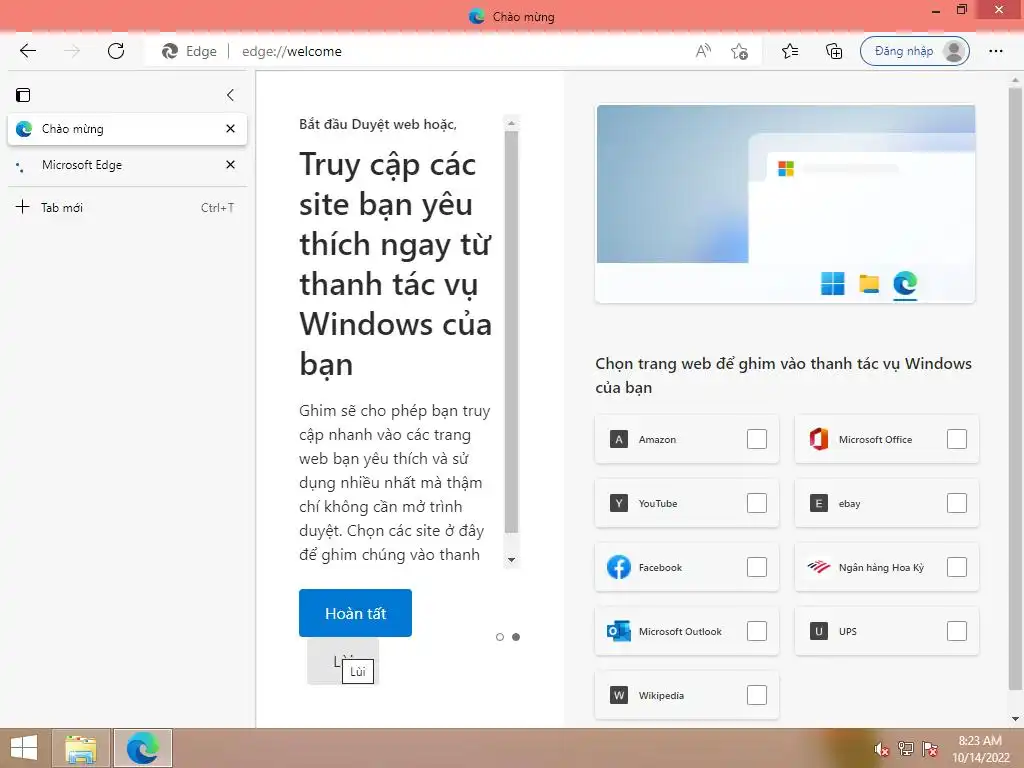The height and width of the screenshot is (768, 1024).
Task: Click the Bank of America logo icon
Action: pyautogui.click(x=818, y=566)
